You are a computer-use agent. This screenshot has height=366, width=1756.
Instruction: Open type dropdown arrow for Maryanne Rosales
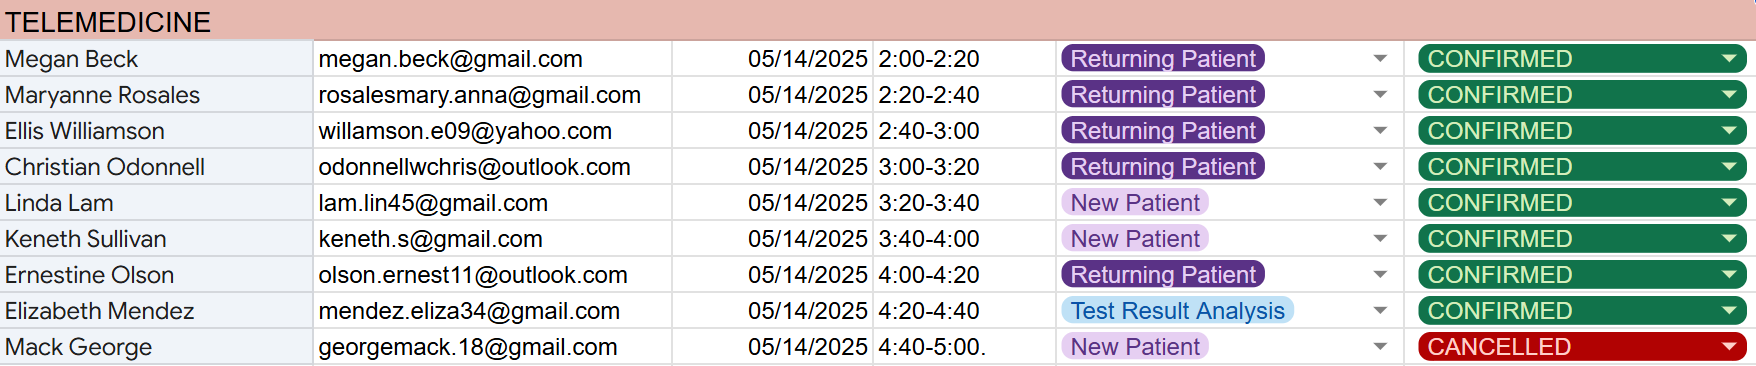(x=1380, y=95)
